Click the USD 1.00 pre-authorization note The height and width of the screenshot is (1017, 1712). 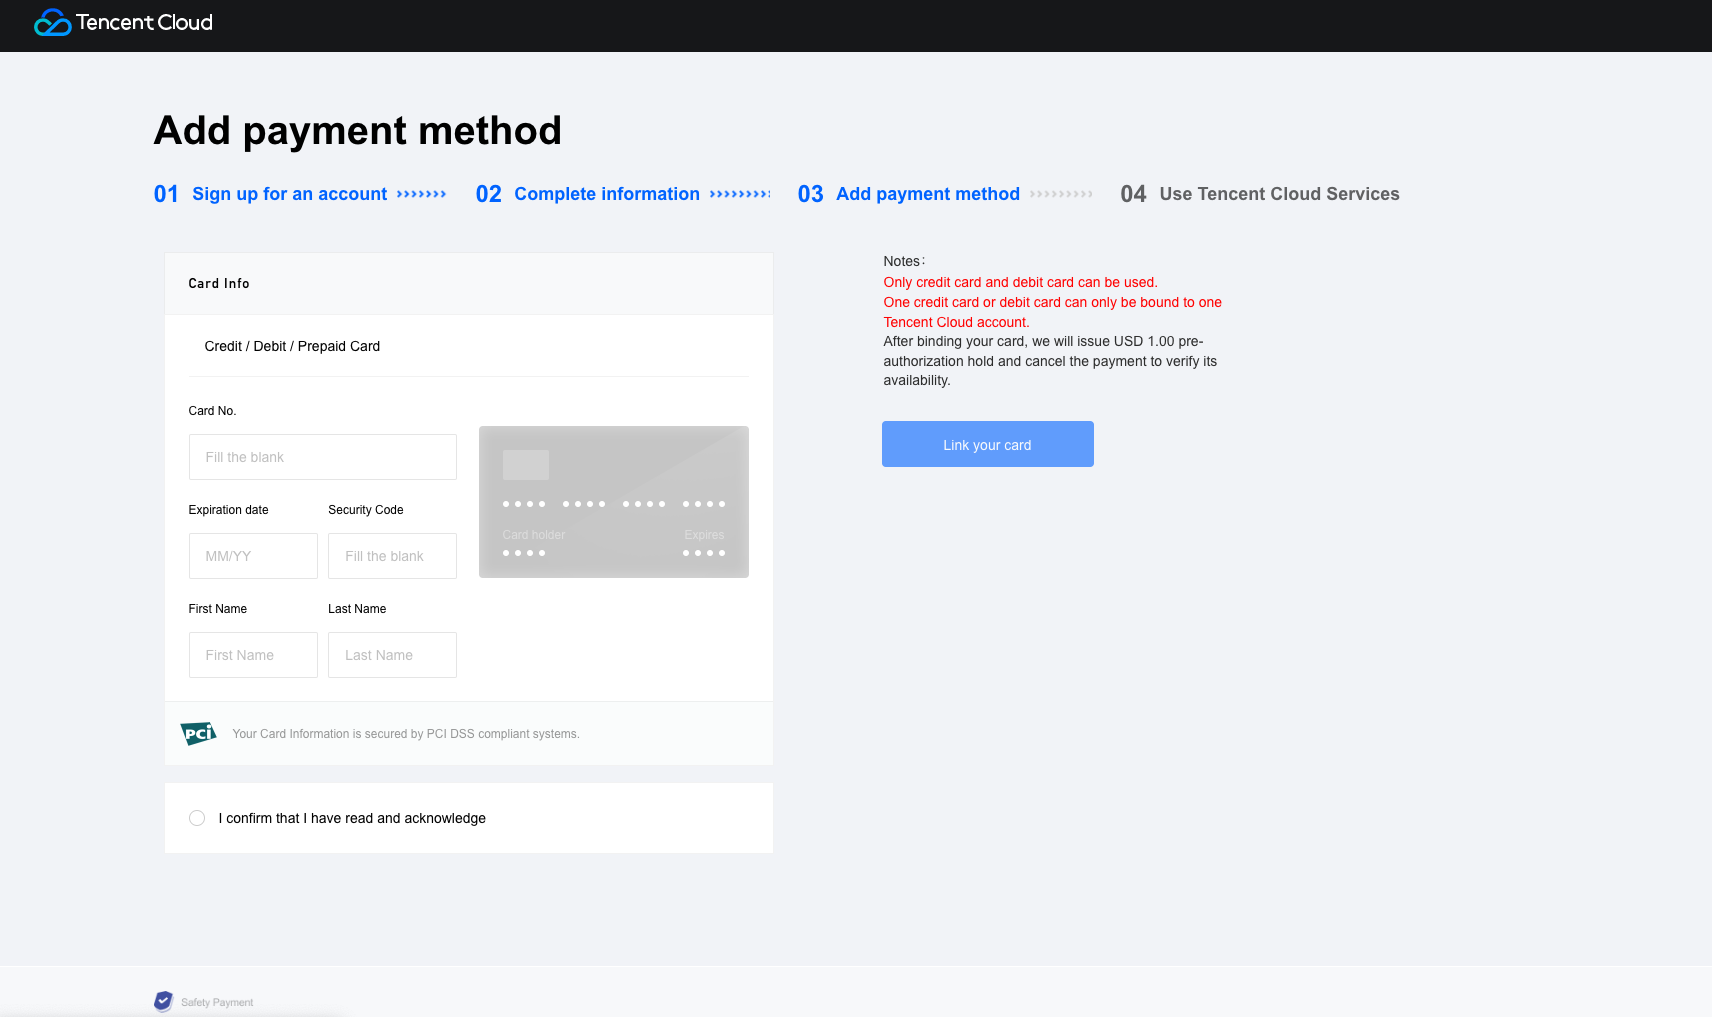[1050, 361]
